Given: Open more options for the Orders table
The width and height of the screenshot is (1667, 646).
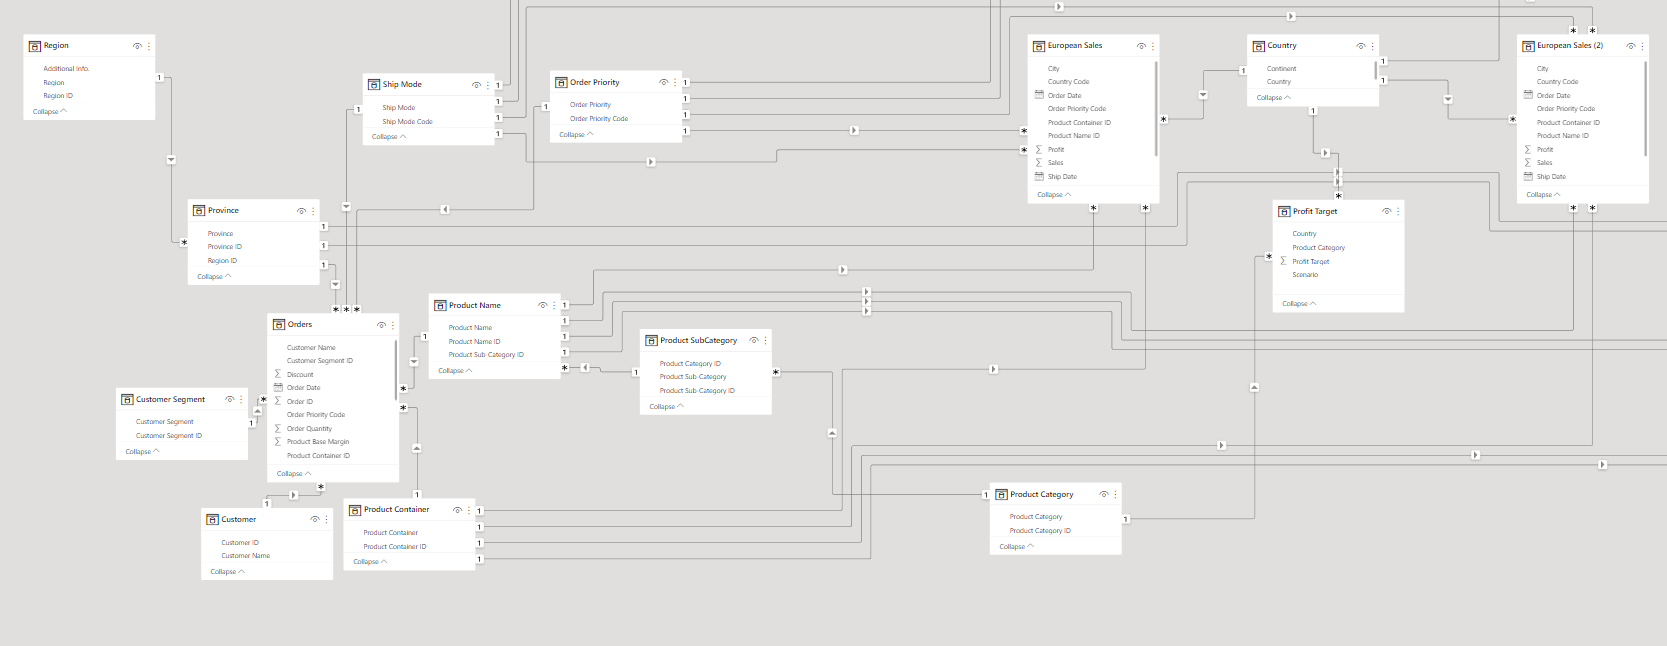Looking at the screenshot, I should click(393, 325).
